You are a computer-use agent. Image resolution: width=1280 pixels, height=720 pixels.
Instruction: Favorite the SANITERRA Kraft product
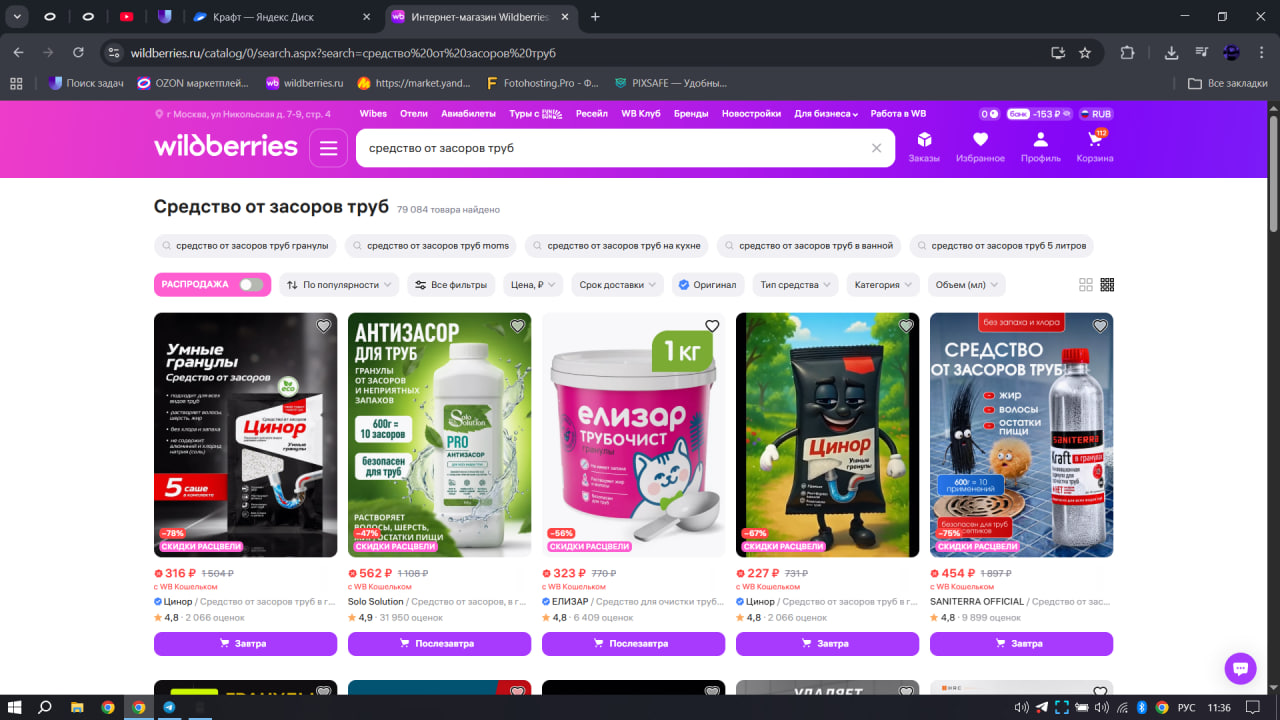1100,326
